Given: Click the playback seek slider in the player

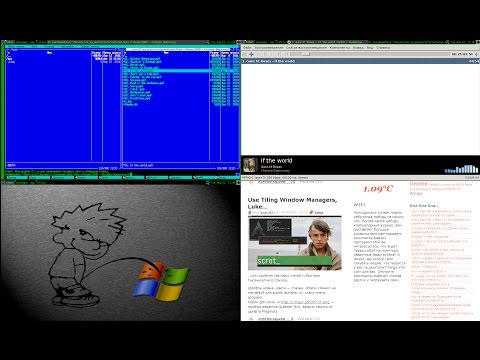Looking at the screenshot, I should pyautogui.click(x=370, y=54).
